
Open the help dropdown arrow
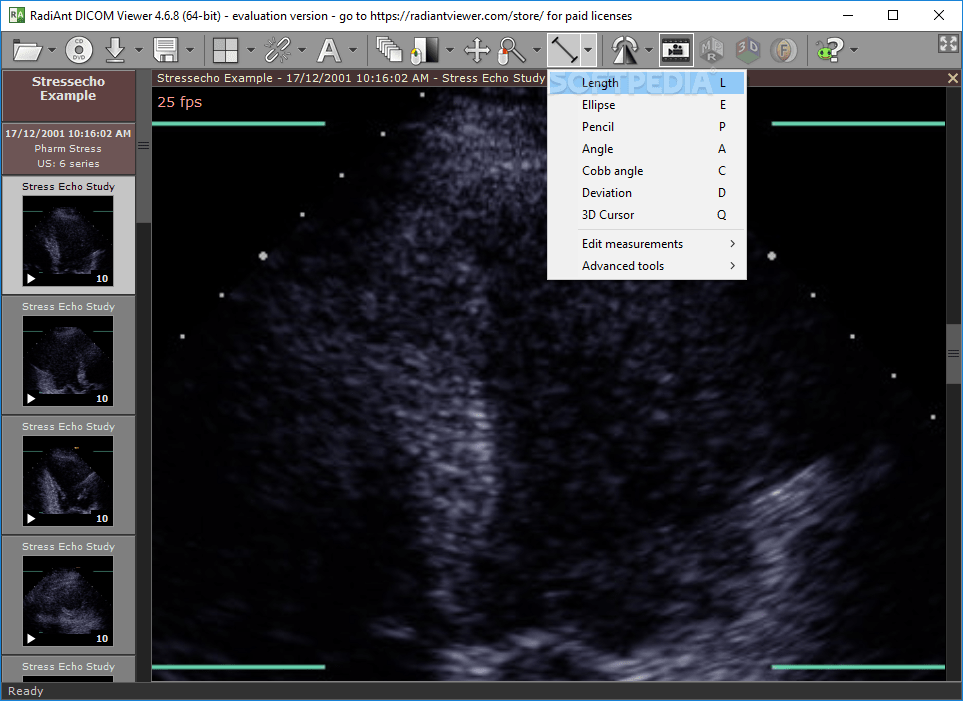click(x=856, y=50)
